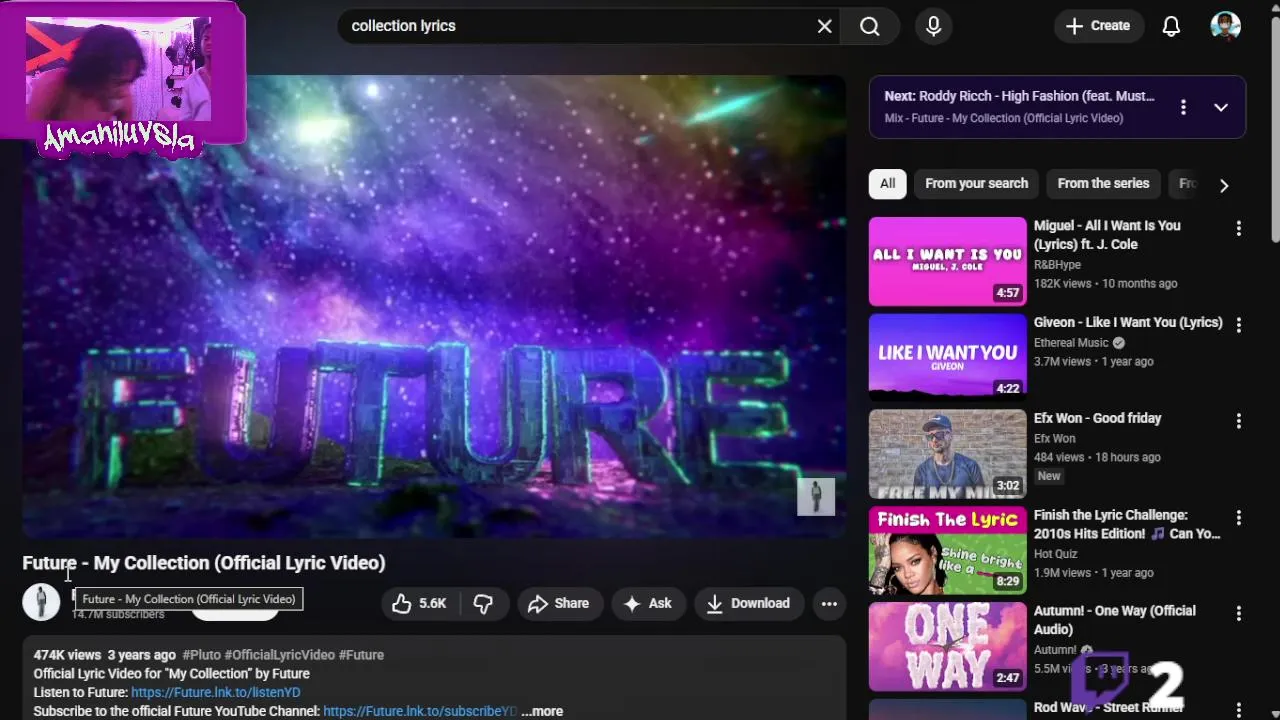Open 'Ethereal Music' channel name

coord(1071,343)
